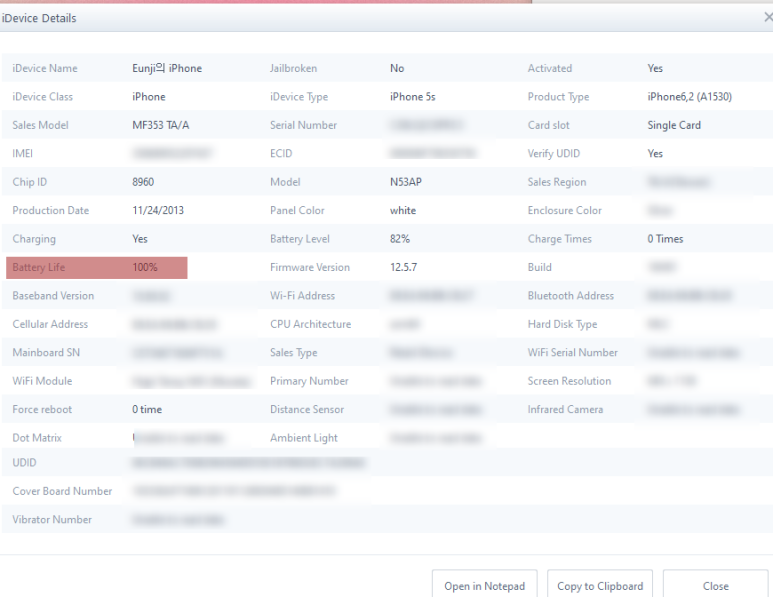Image resolution: width=773 pixels, height=597 pixels.
Task: Click the Baseband Version label
Action: pos(53,296)
